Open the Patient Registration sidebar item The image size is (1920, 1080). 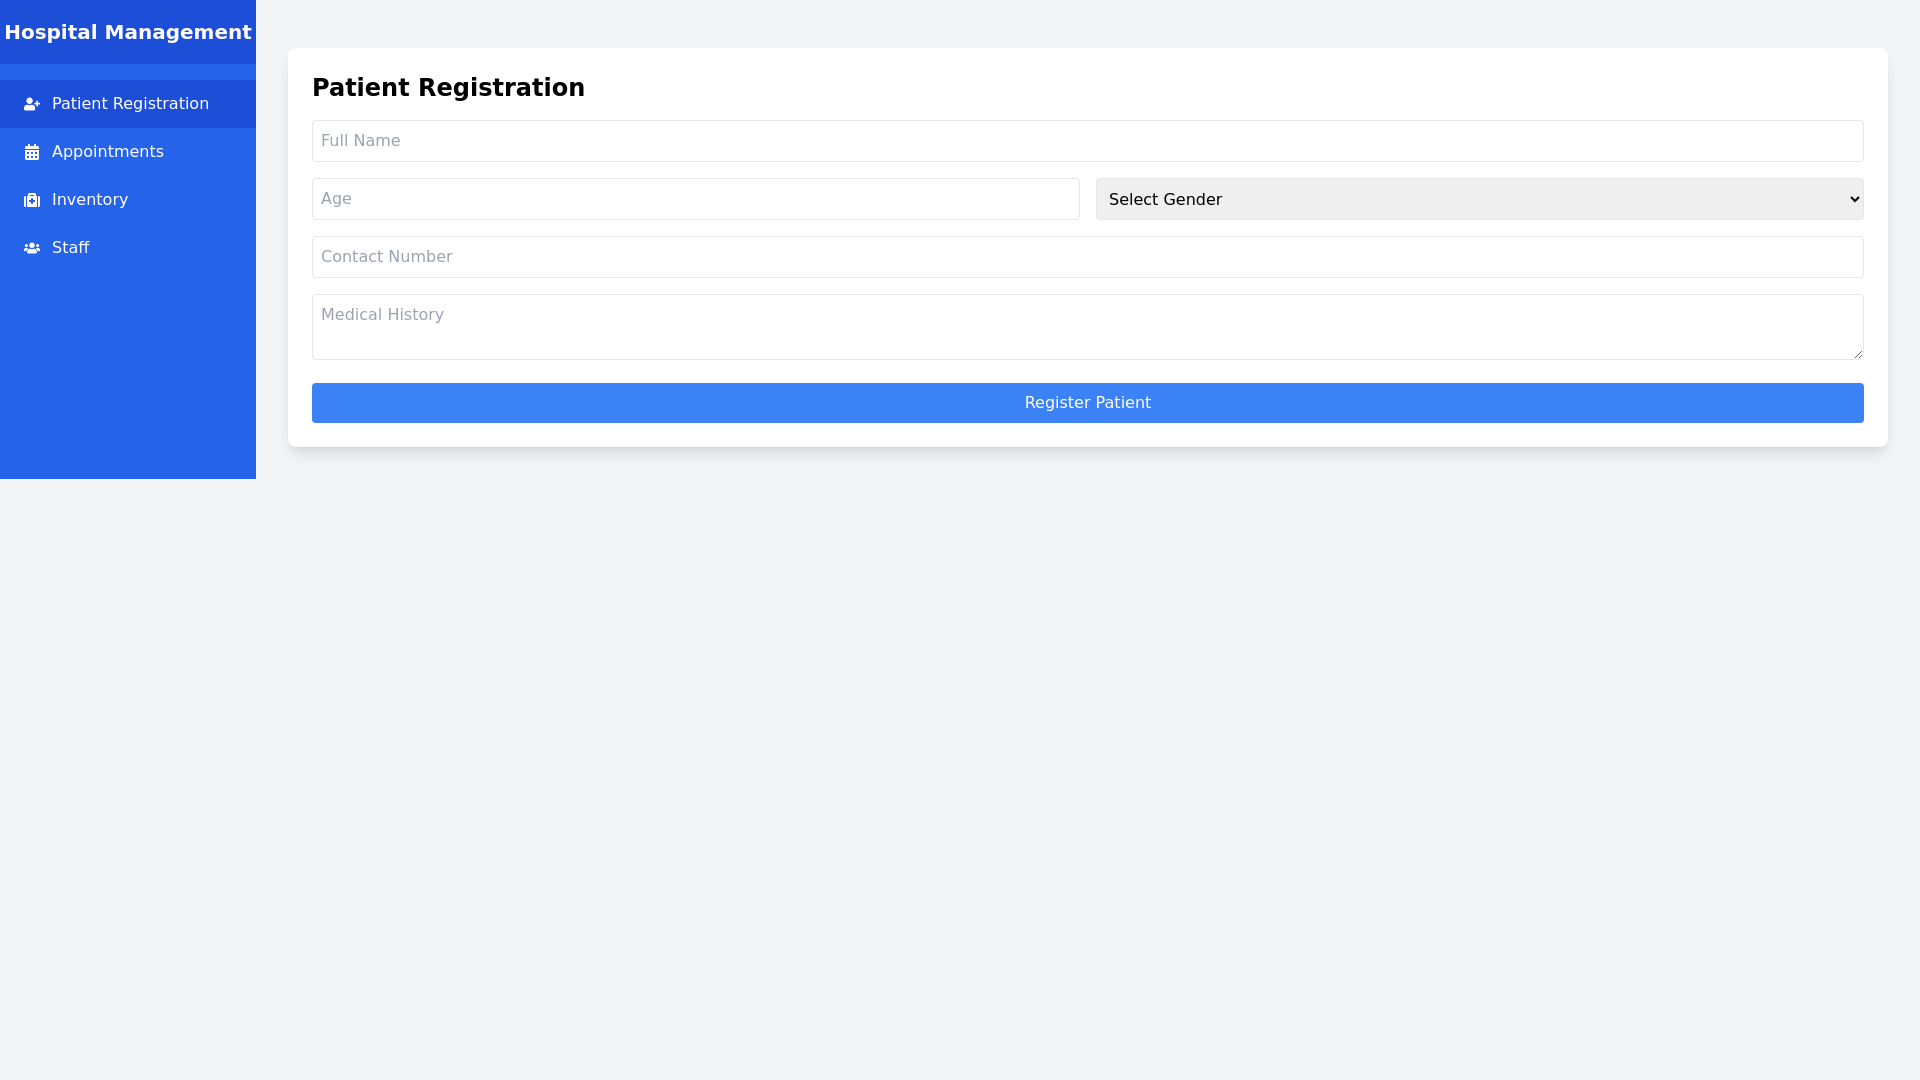130,104
